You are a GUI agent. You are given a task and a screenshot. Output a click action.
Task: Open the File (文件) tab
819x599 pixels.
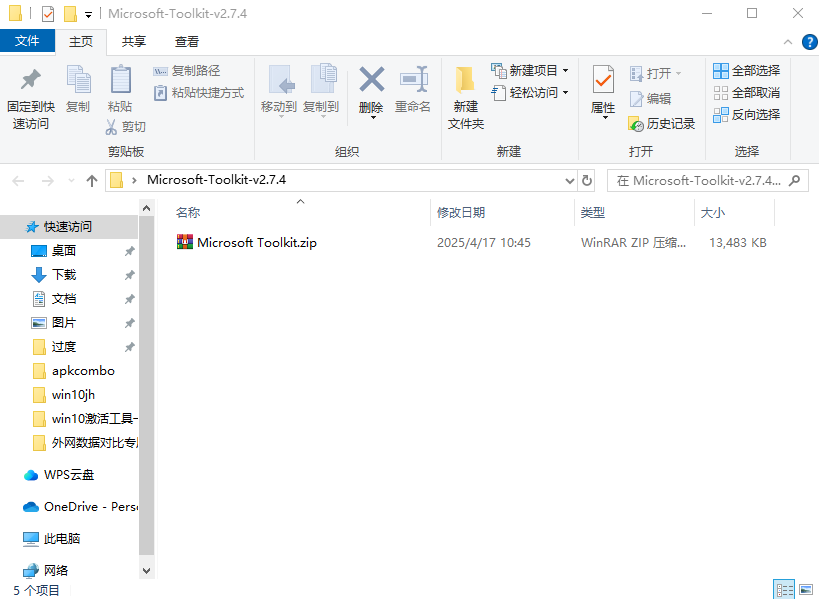(27, 41)
